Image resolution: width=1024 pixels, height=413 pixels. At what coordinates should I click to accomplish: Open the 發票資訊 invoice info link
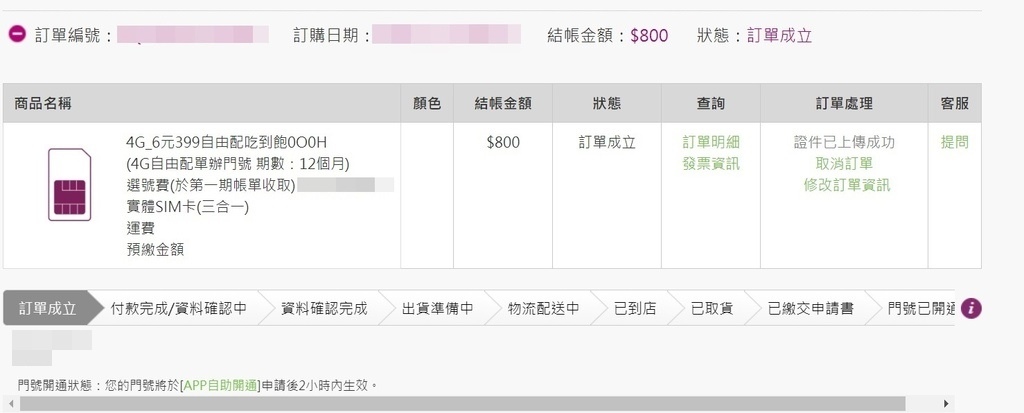point(711,163)
